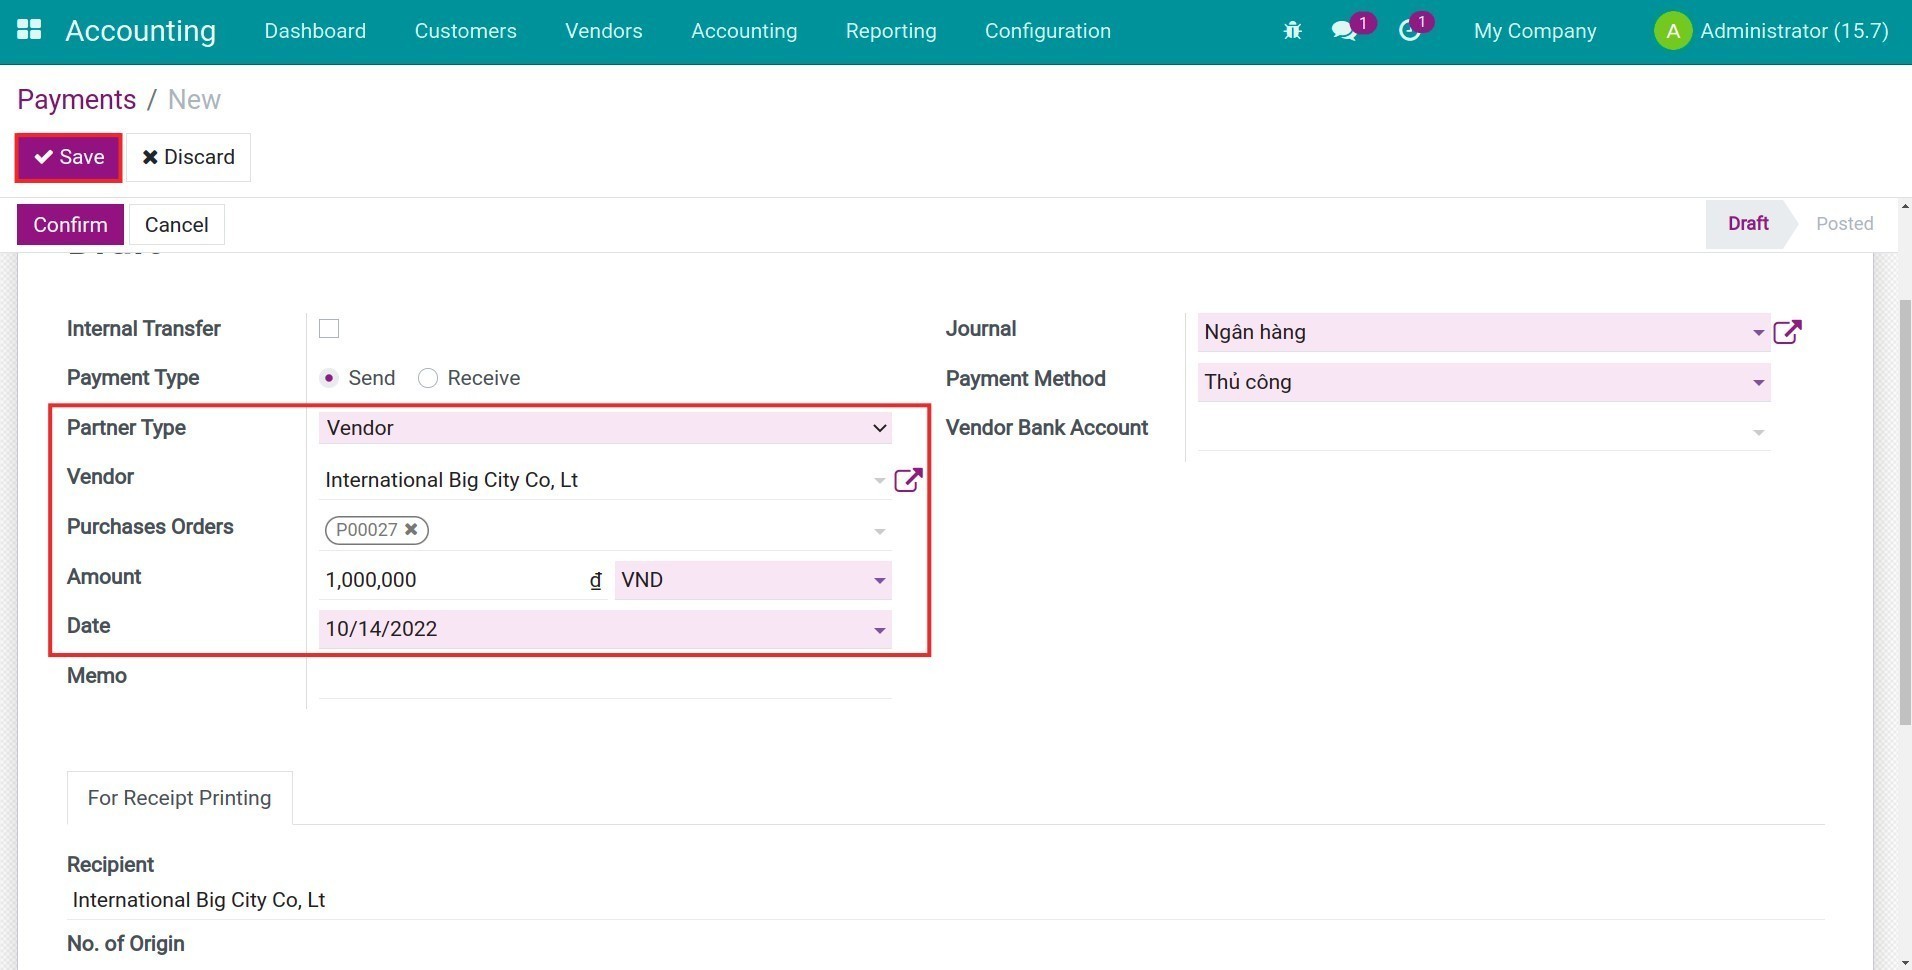Click the đ currency symbol beside Amount
Image resolution: width=1912 pixels, height=970 pixels.
tap(595, 580)
